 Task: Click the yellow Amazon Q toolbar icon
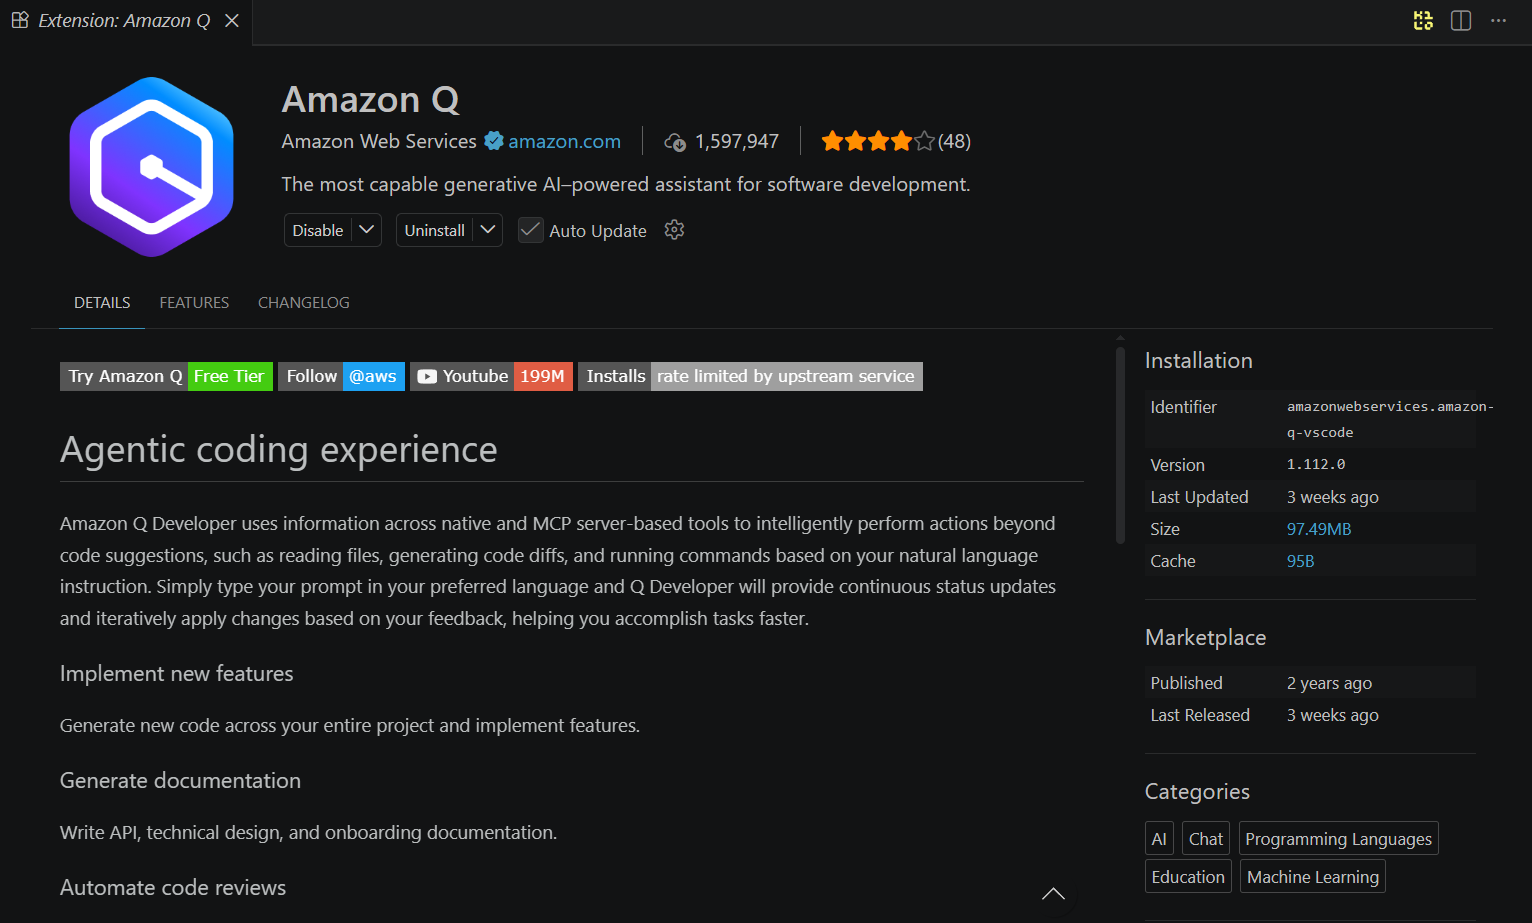1422,21
